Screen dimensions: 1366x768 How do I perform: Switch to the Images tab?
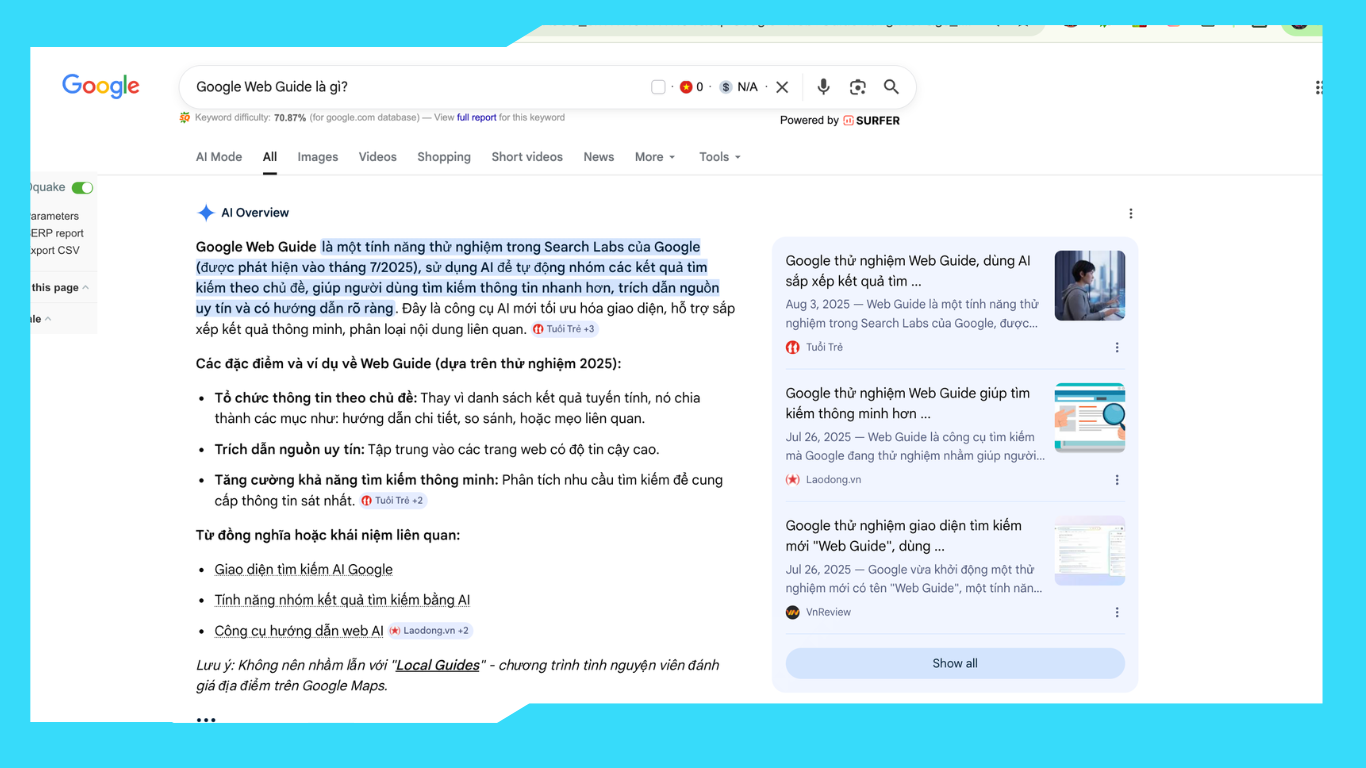pyautogui.click(x=318, y=157)
